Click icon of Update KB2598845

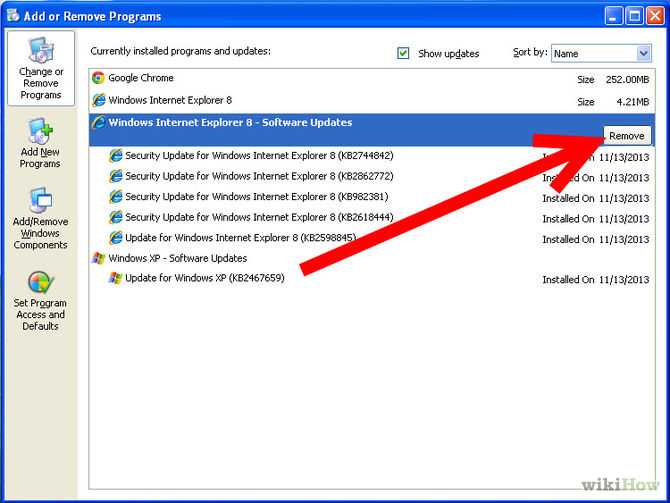coord(115,238)
